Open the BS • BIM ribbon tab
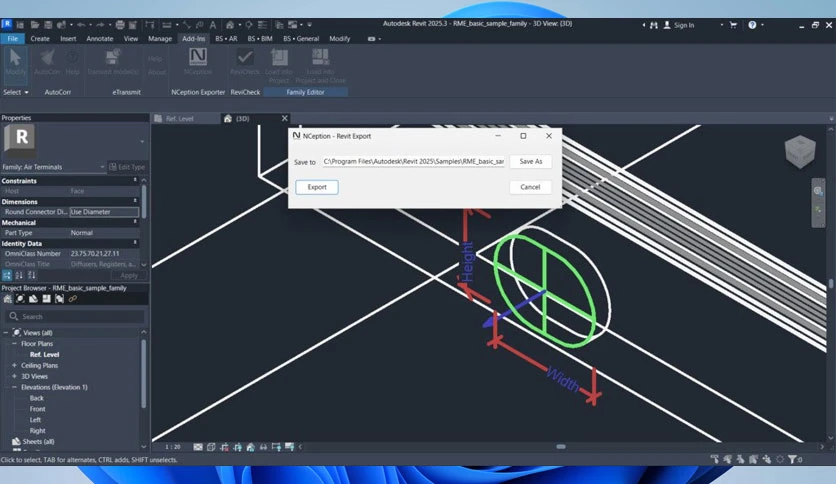The width and height of the screenshot is (836, 484). 260,38
